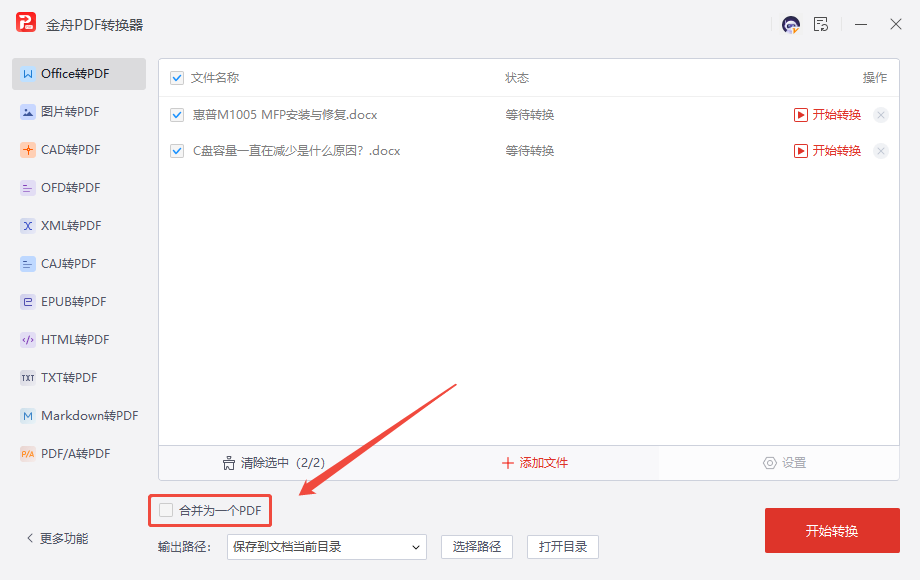Click 添加文件 button

(535, 463)
